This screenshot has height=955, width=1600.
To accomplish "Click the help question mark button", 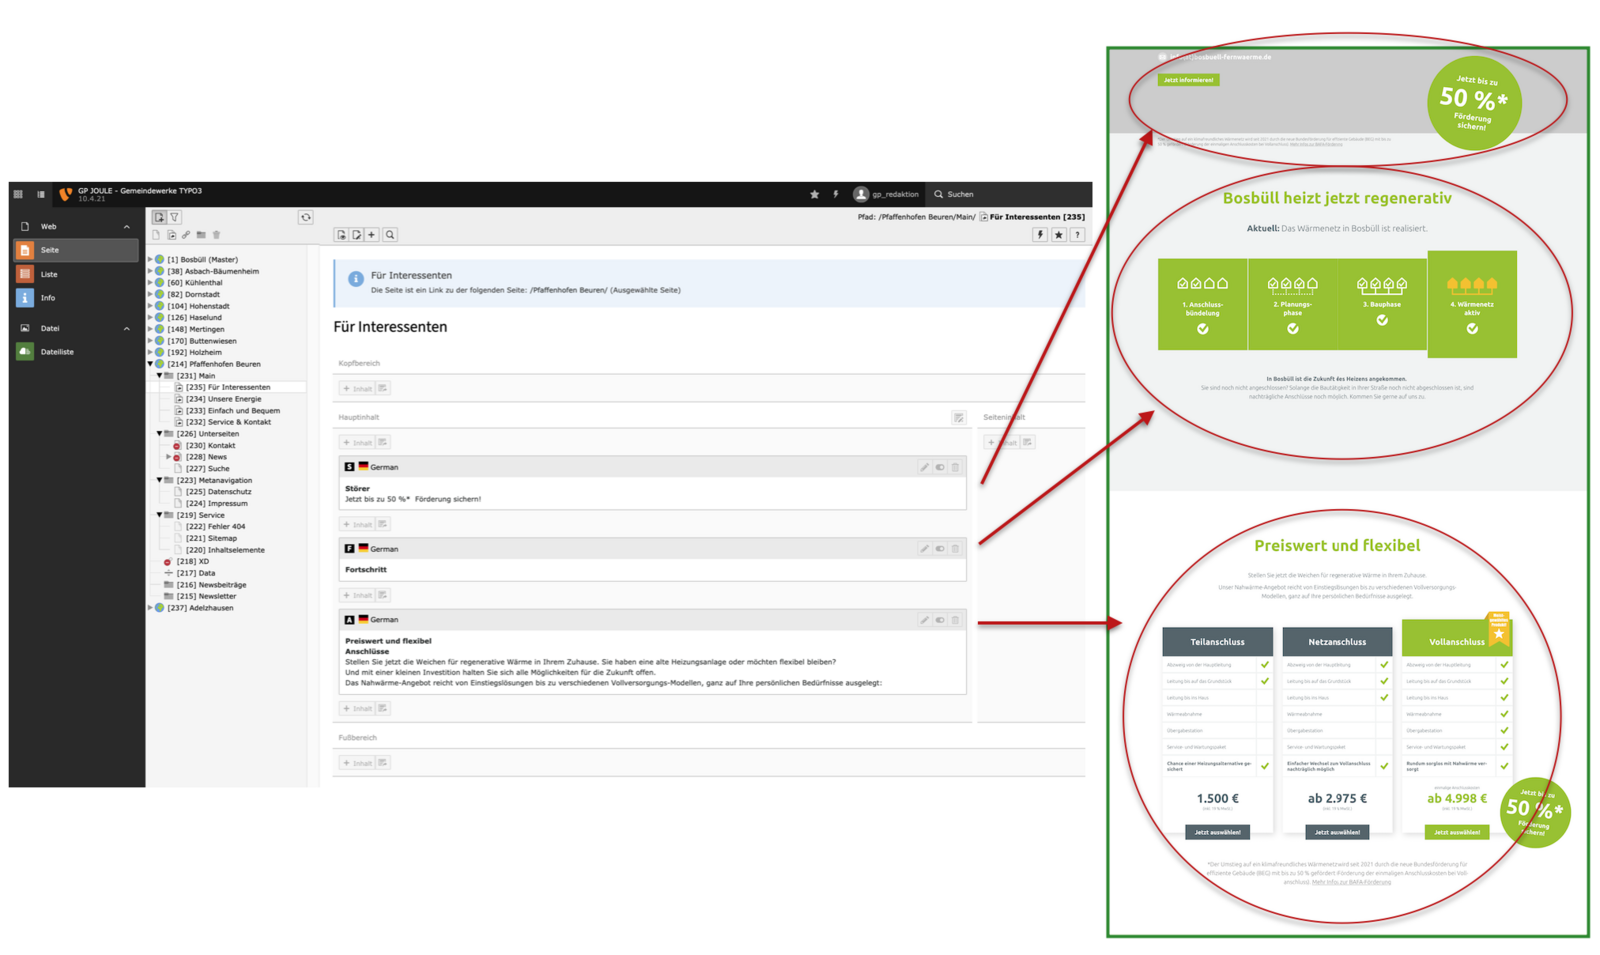I will click(x=1077, y=235).
